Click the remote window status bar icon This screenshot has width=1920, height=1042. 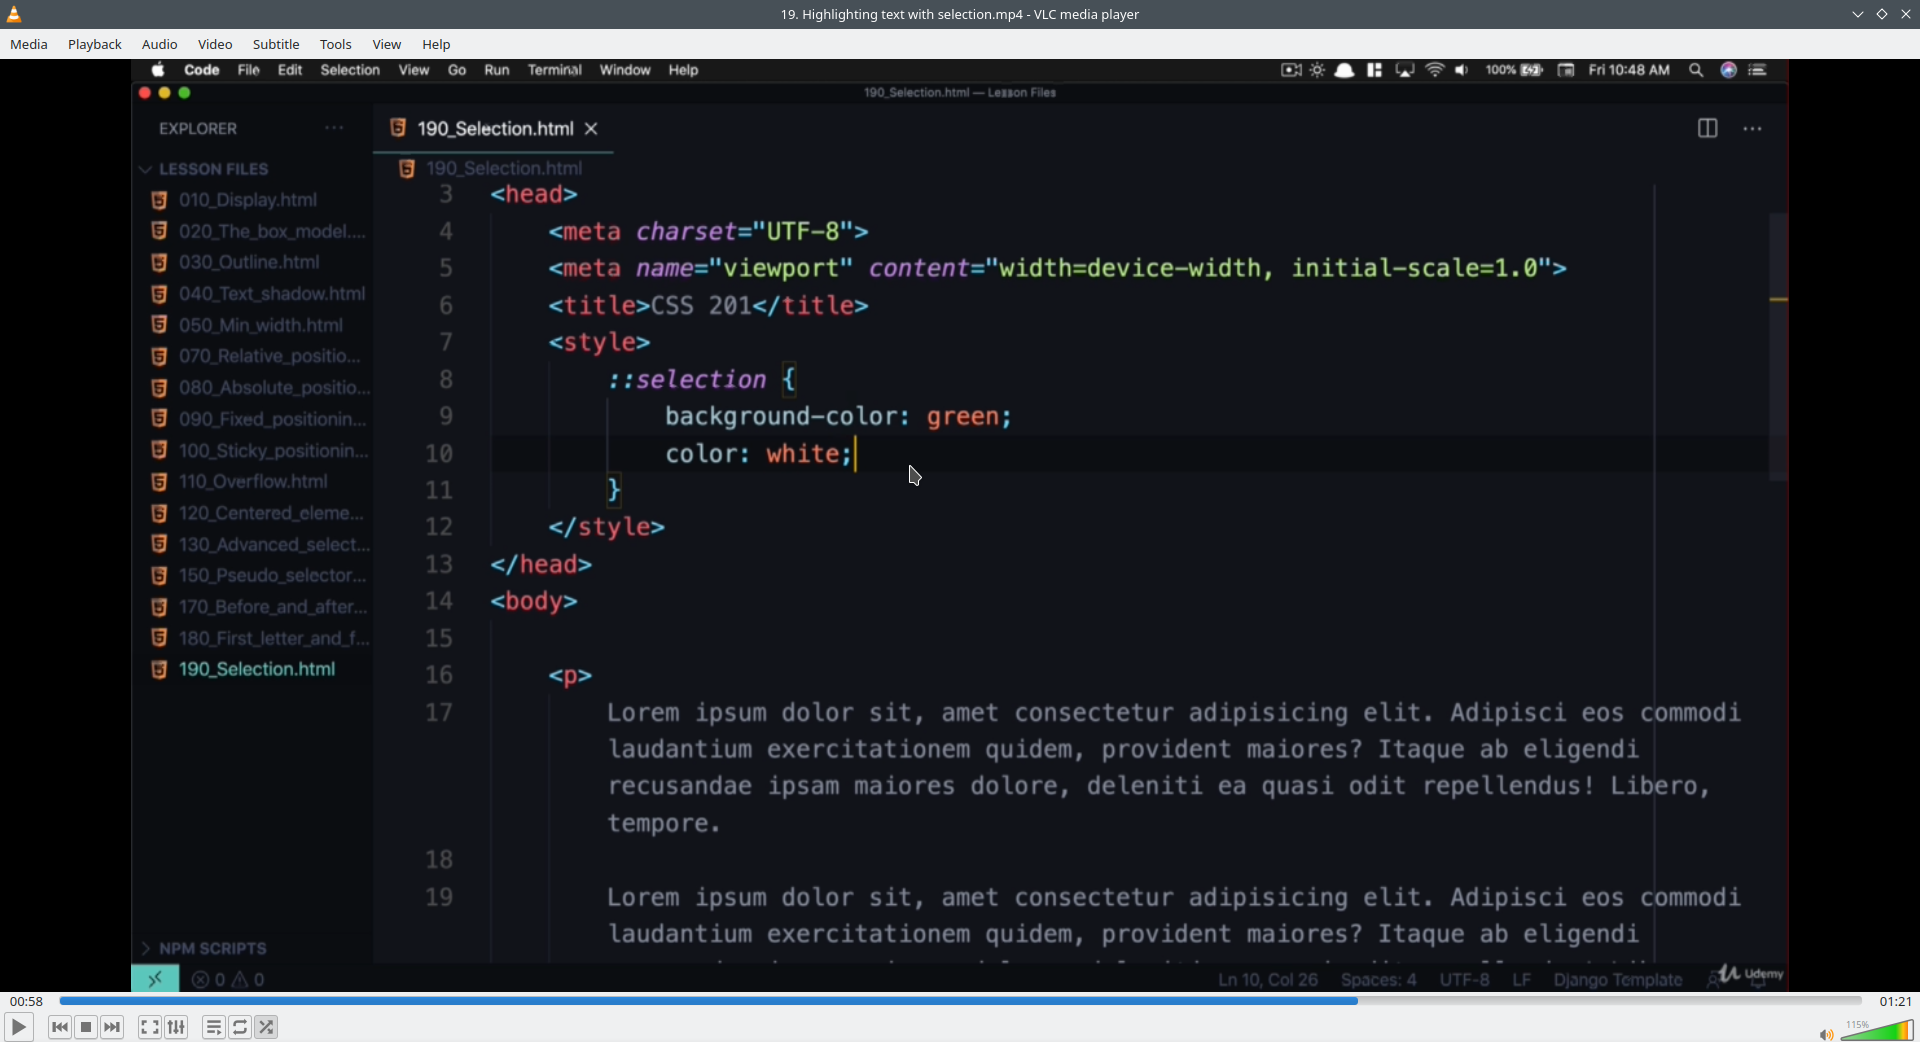click(x=155, y=979)
